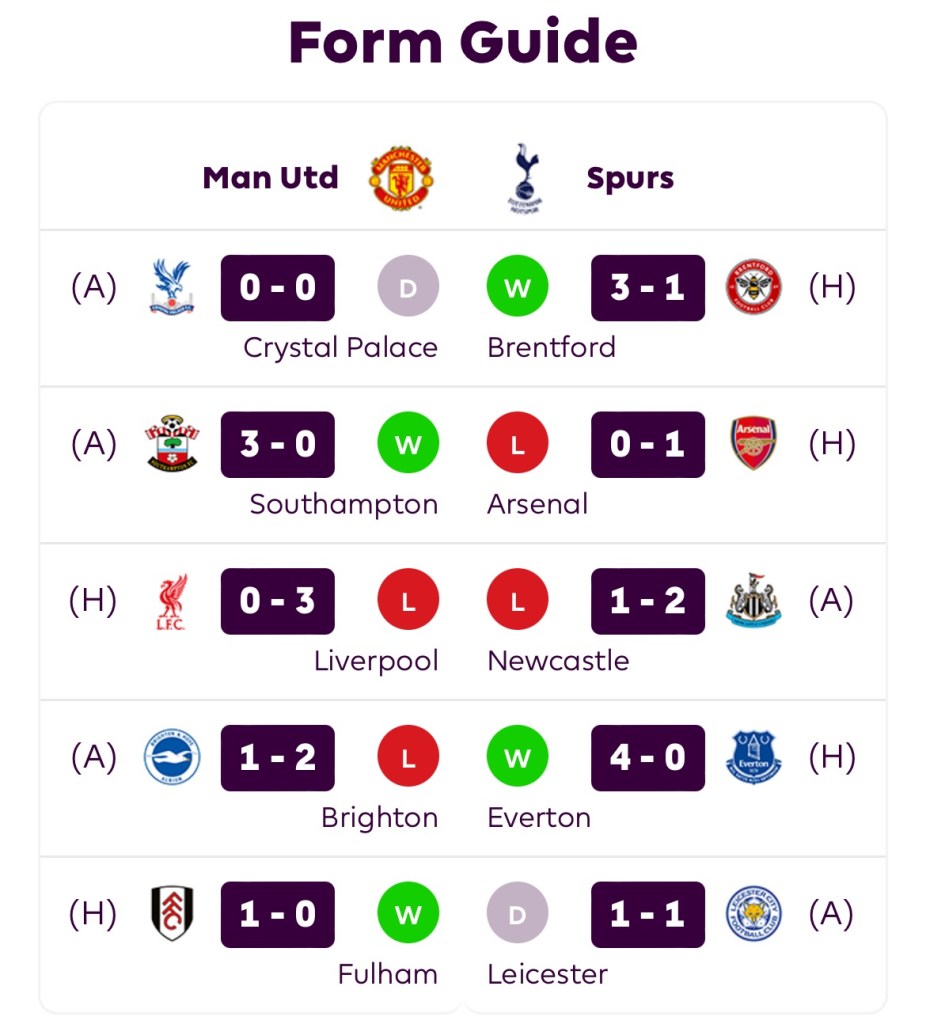Click the 4 - 0 Everton score
Viewport: 926px width, 1024px height.
[647, 757]
